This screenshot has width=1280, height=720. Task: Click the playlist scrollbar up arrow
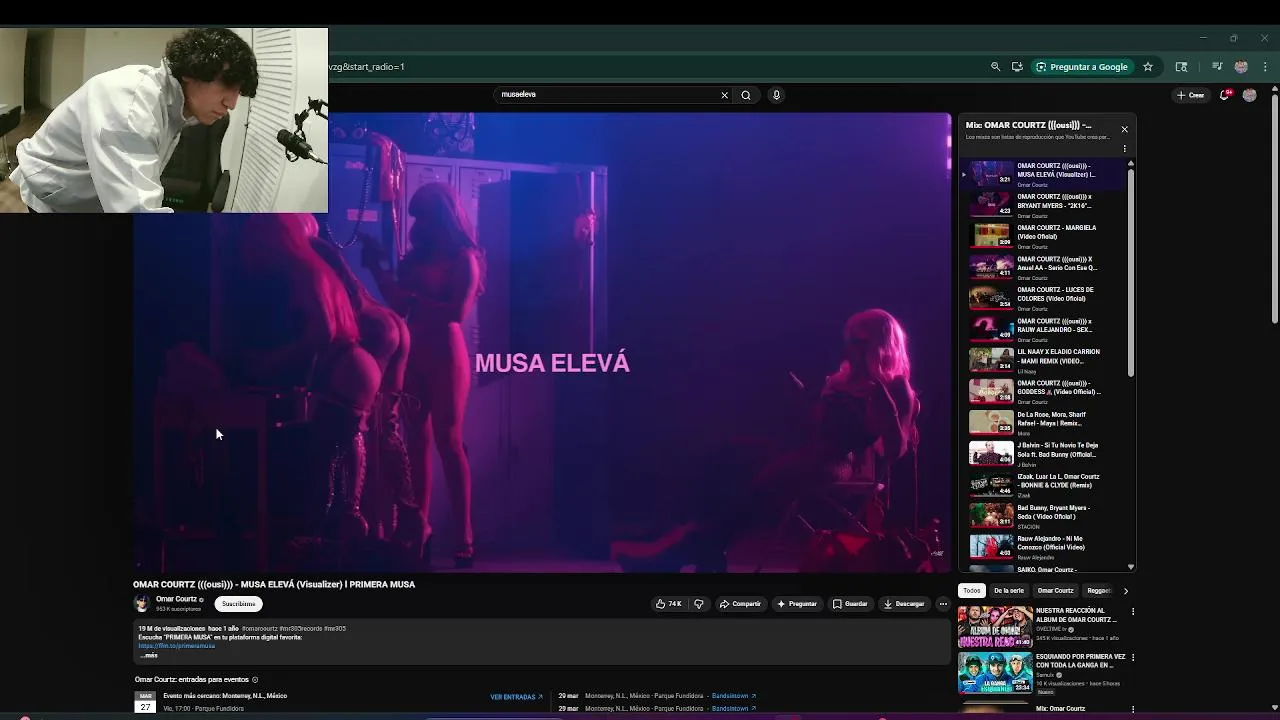coord(1131,163)
